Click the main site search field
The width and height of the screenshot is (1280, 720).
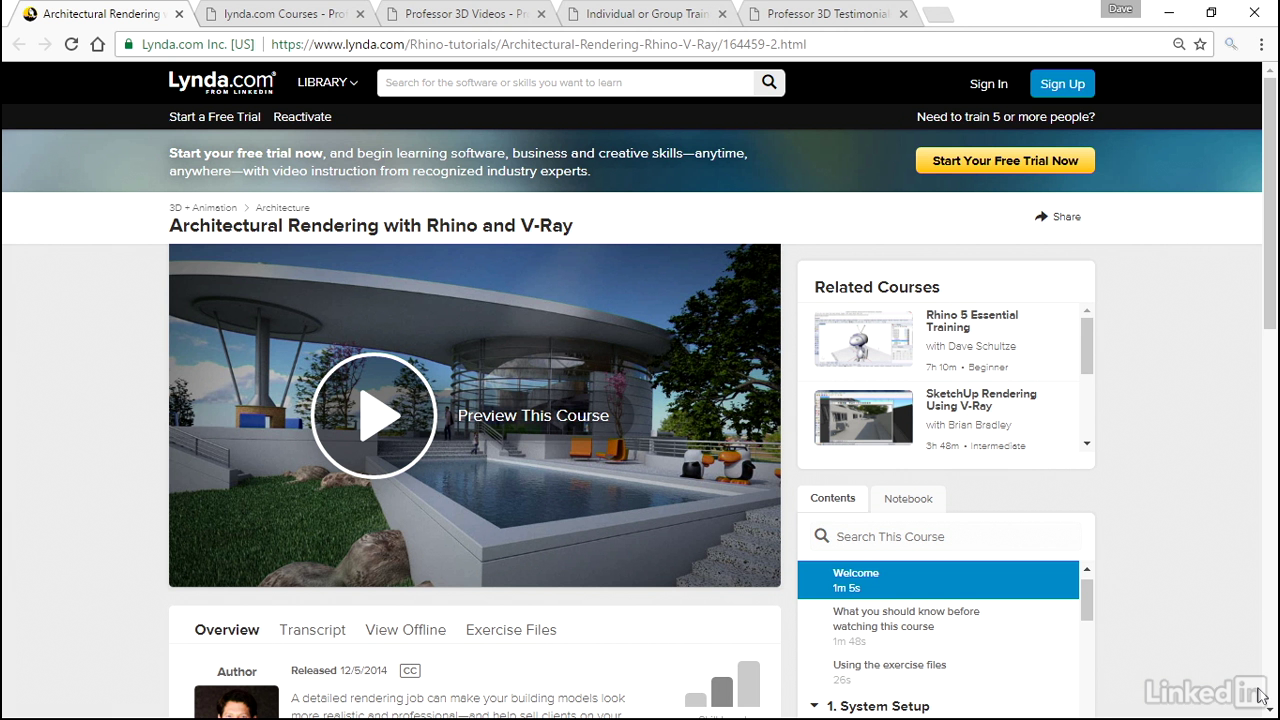(565, 83)
